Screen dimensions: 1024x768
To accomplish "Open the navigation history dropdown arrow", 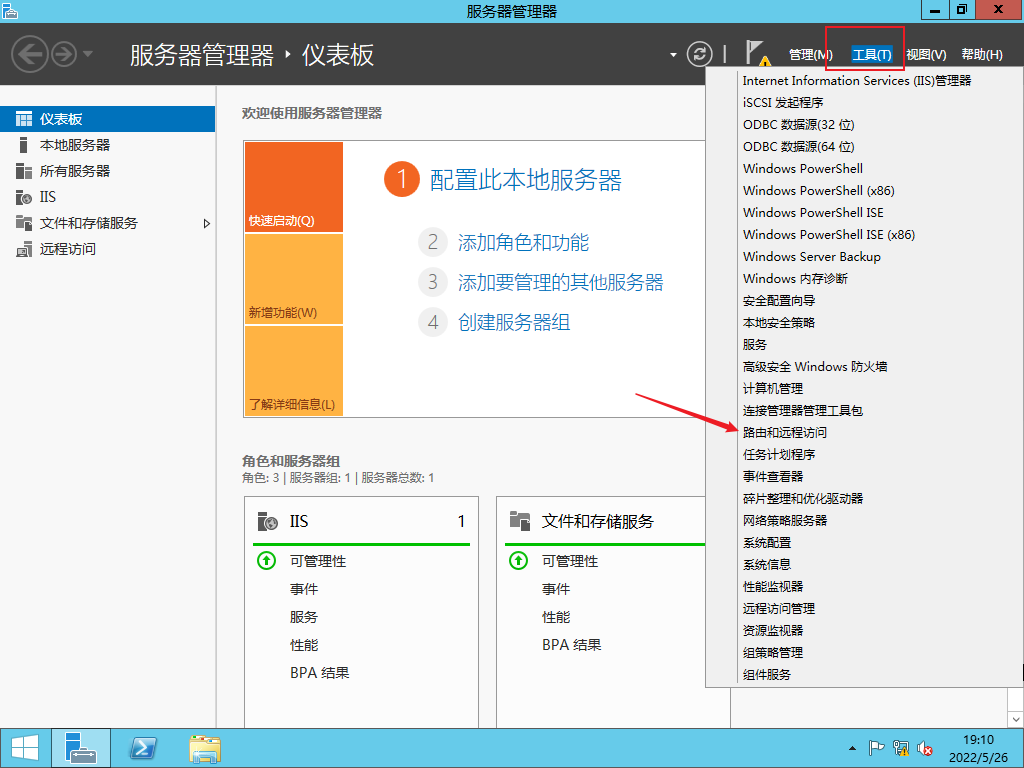I will tap(88, 54).
